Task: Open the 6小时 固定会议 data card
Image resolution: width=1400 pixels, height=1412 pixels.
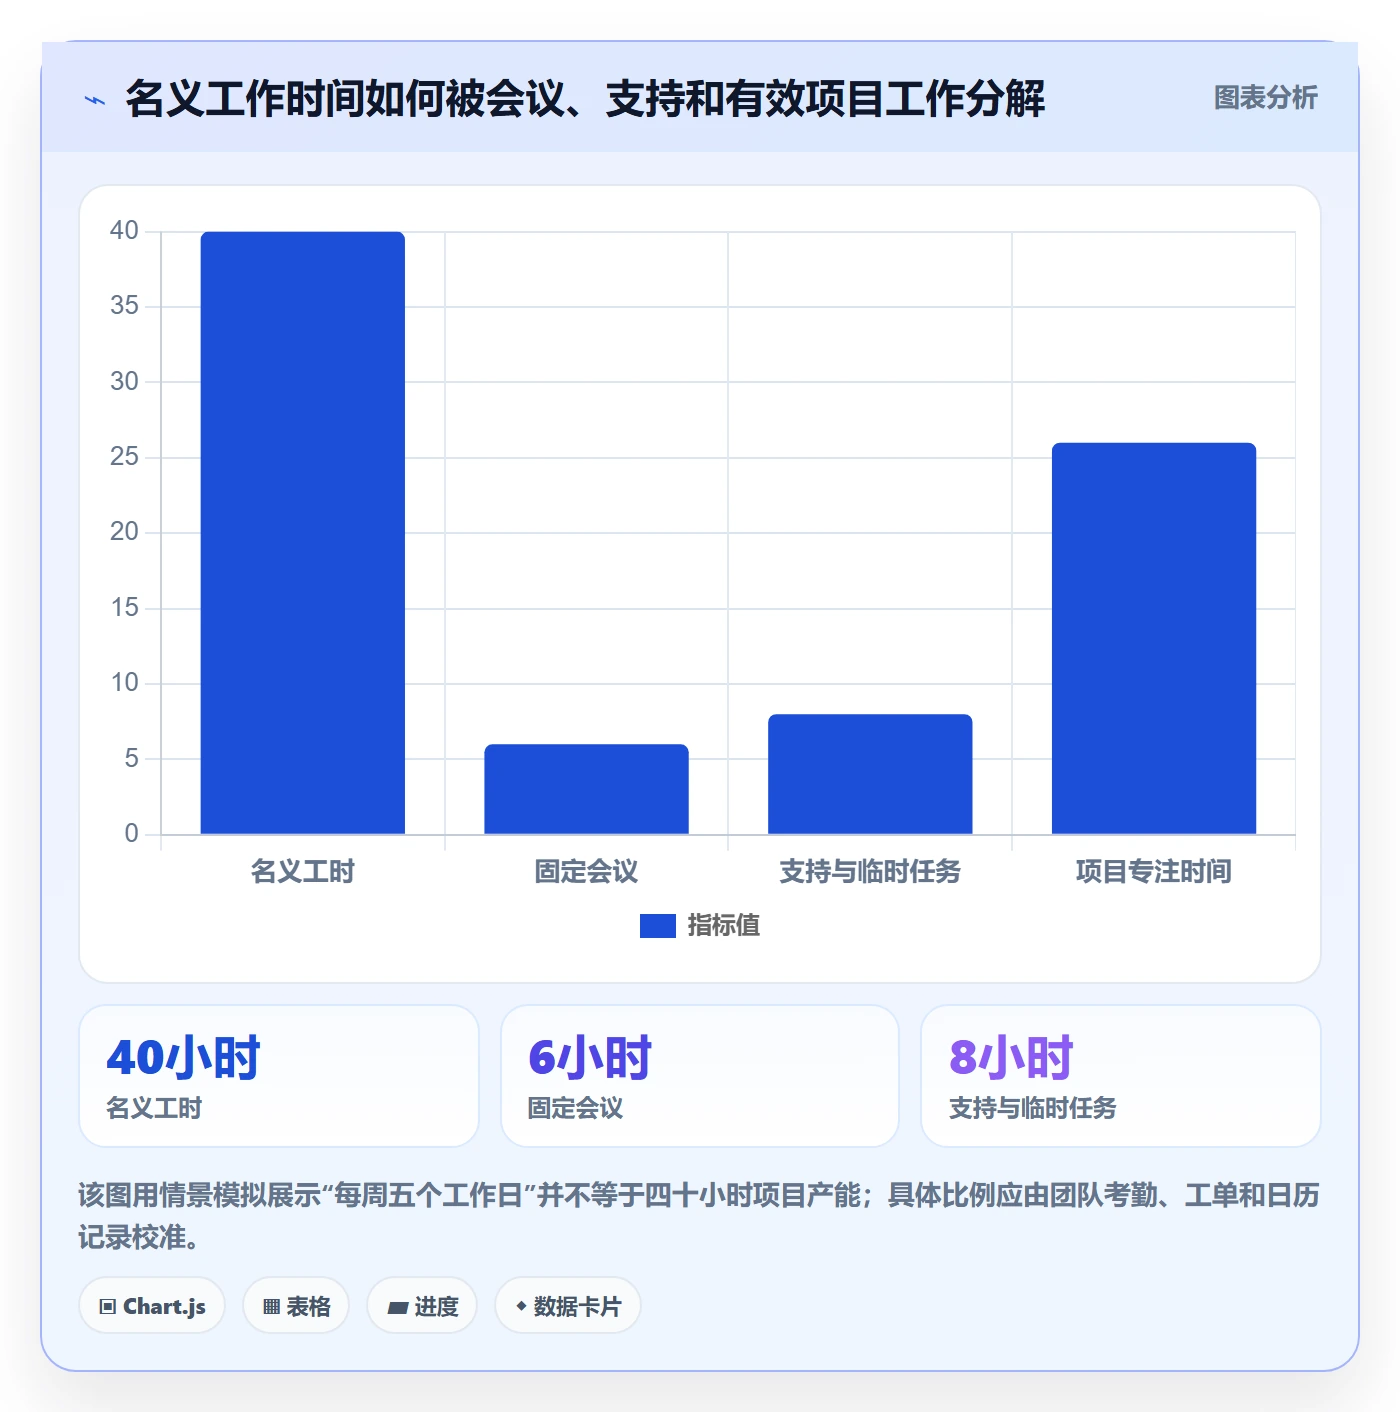Action: tap(700, 1076)
